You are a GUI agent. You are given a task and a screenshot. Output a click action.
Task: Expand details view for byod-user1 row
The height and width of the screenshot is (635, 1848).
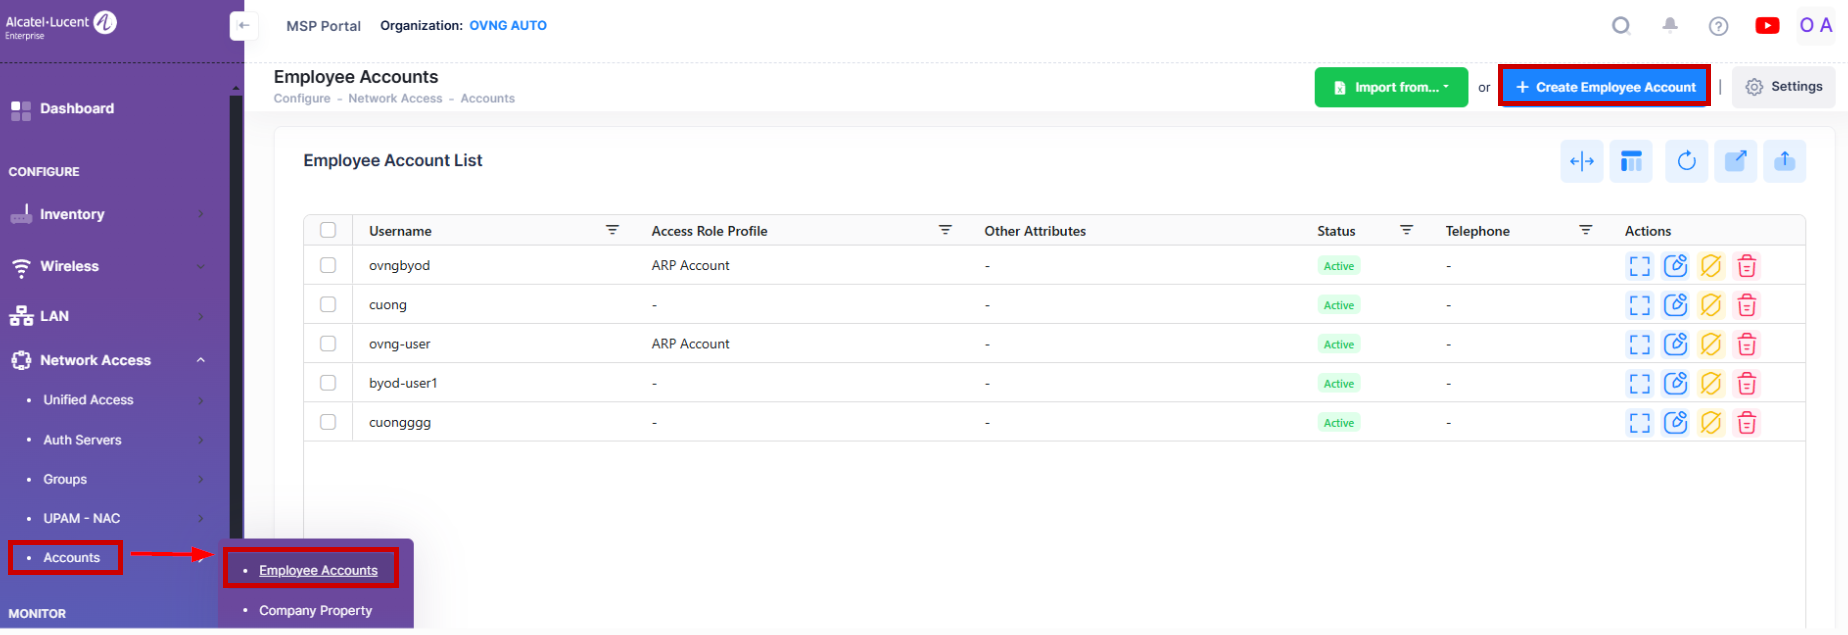(1639, 383)
